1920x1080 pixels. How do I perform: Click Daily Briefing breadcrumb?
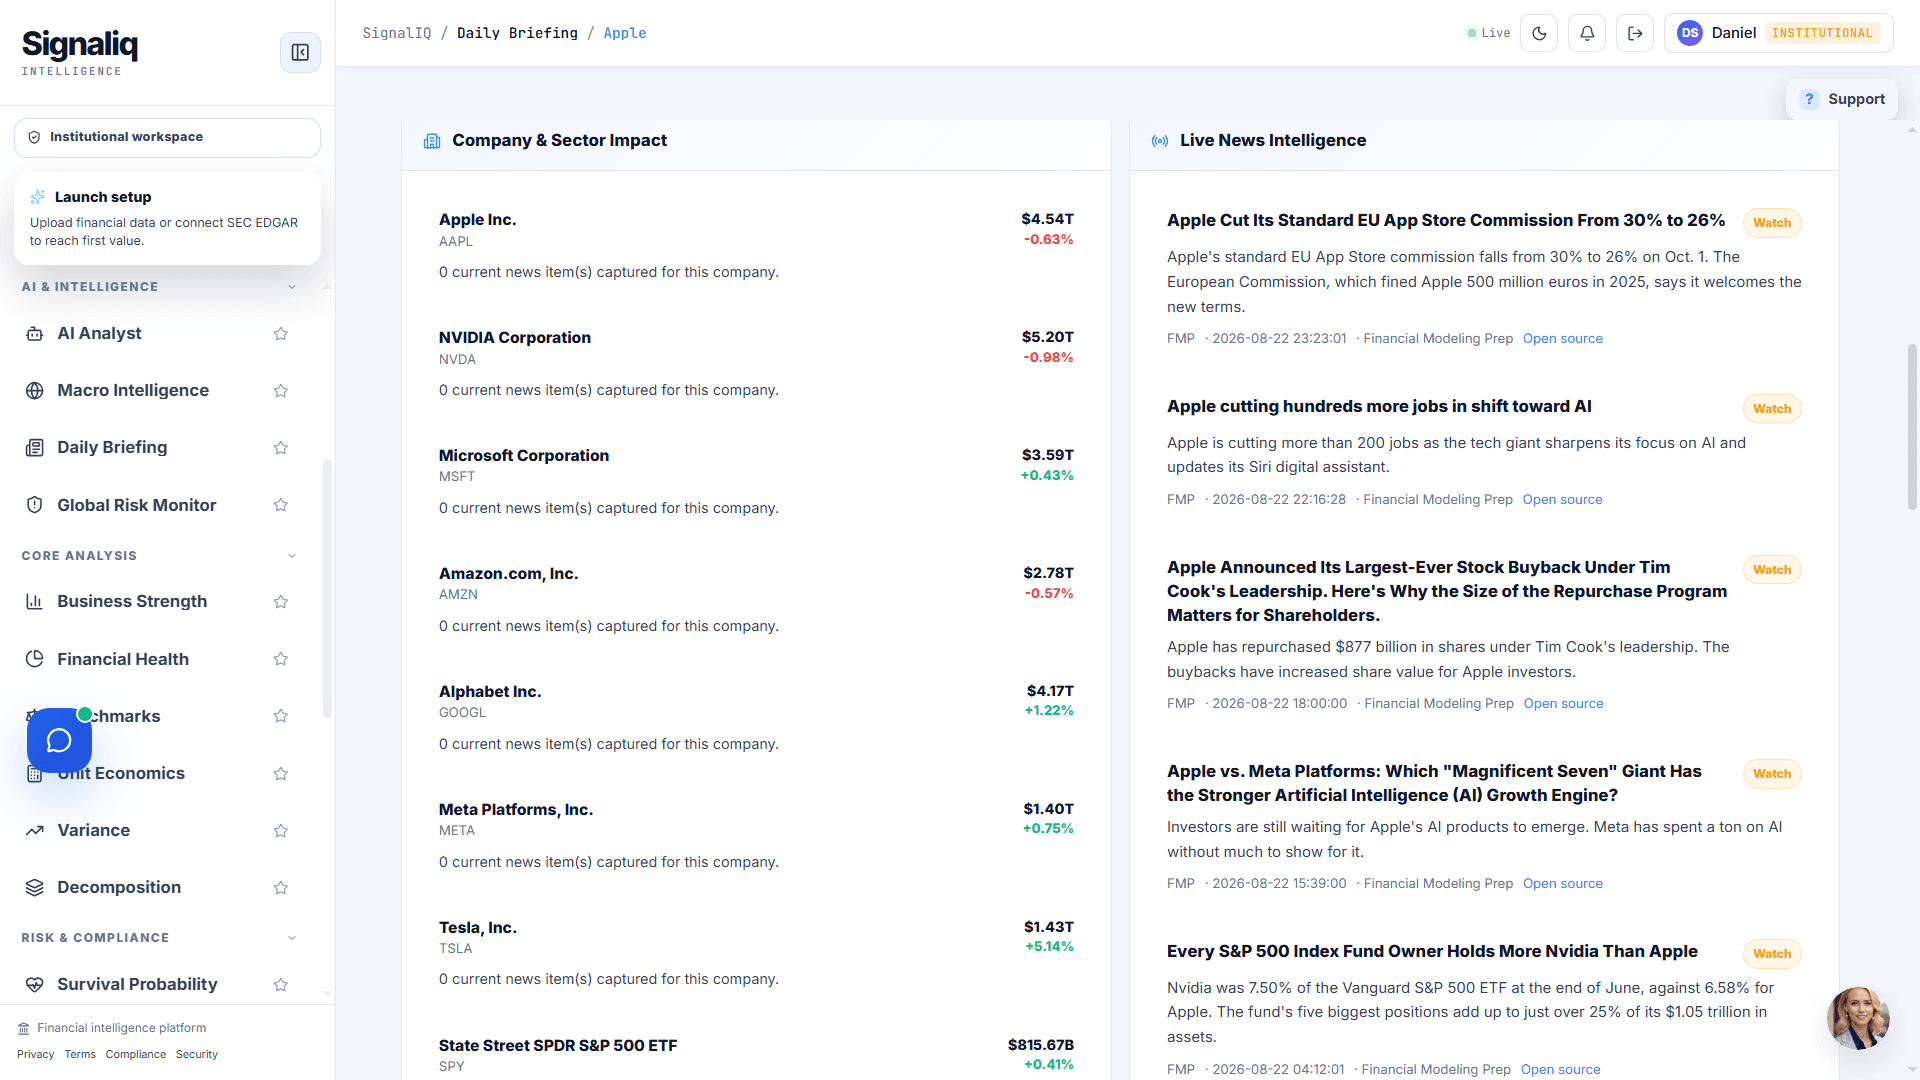click(517, 33)
